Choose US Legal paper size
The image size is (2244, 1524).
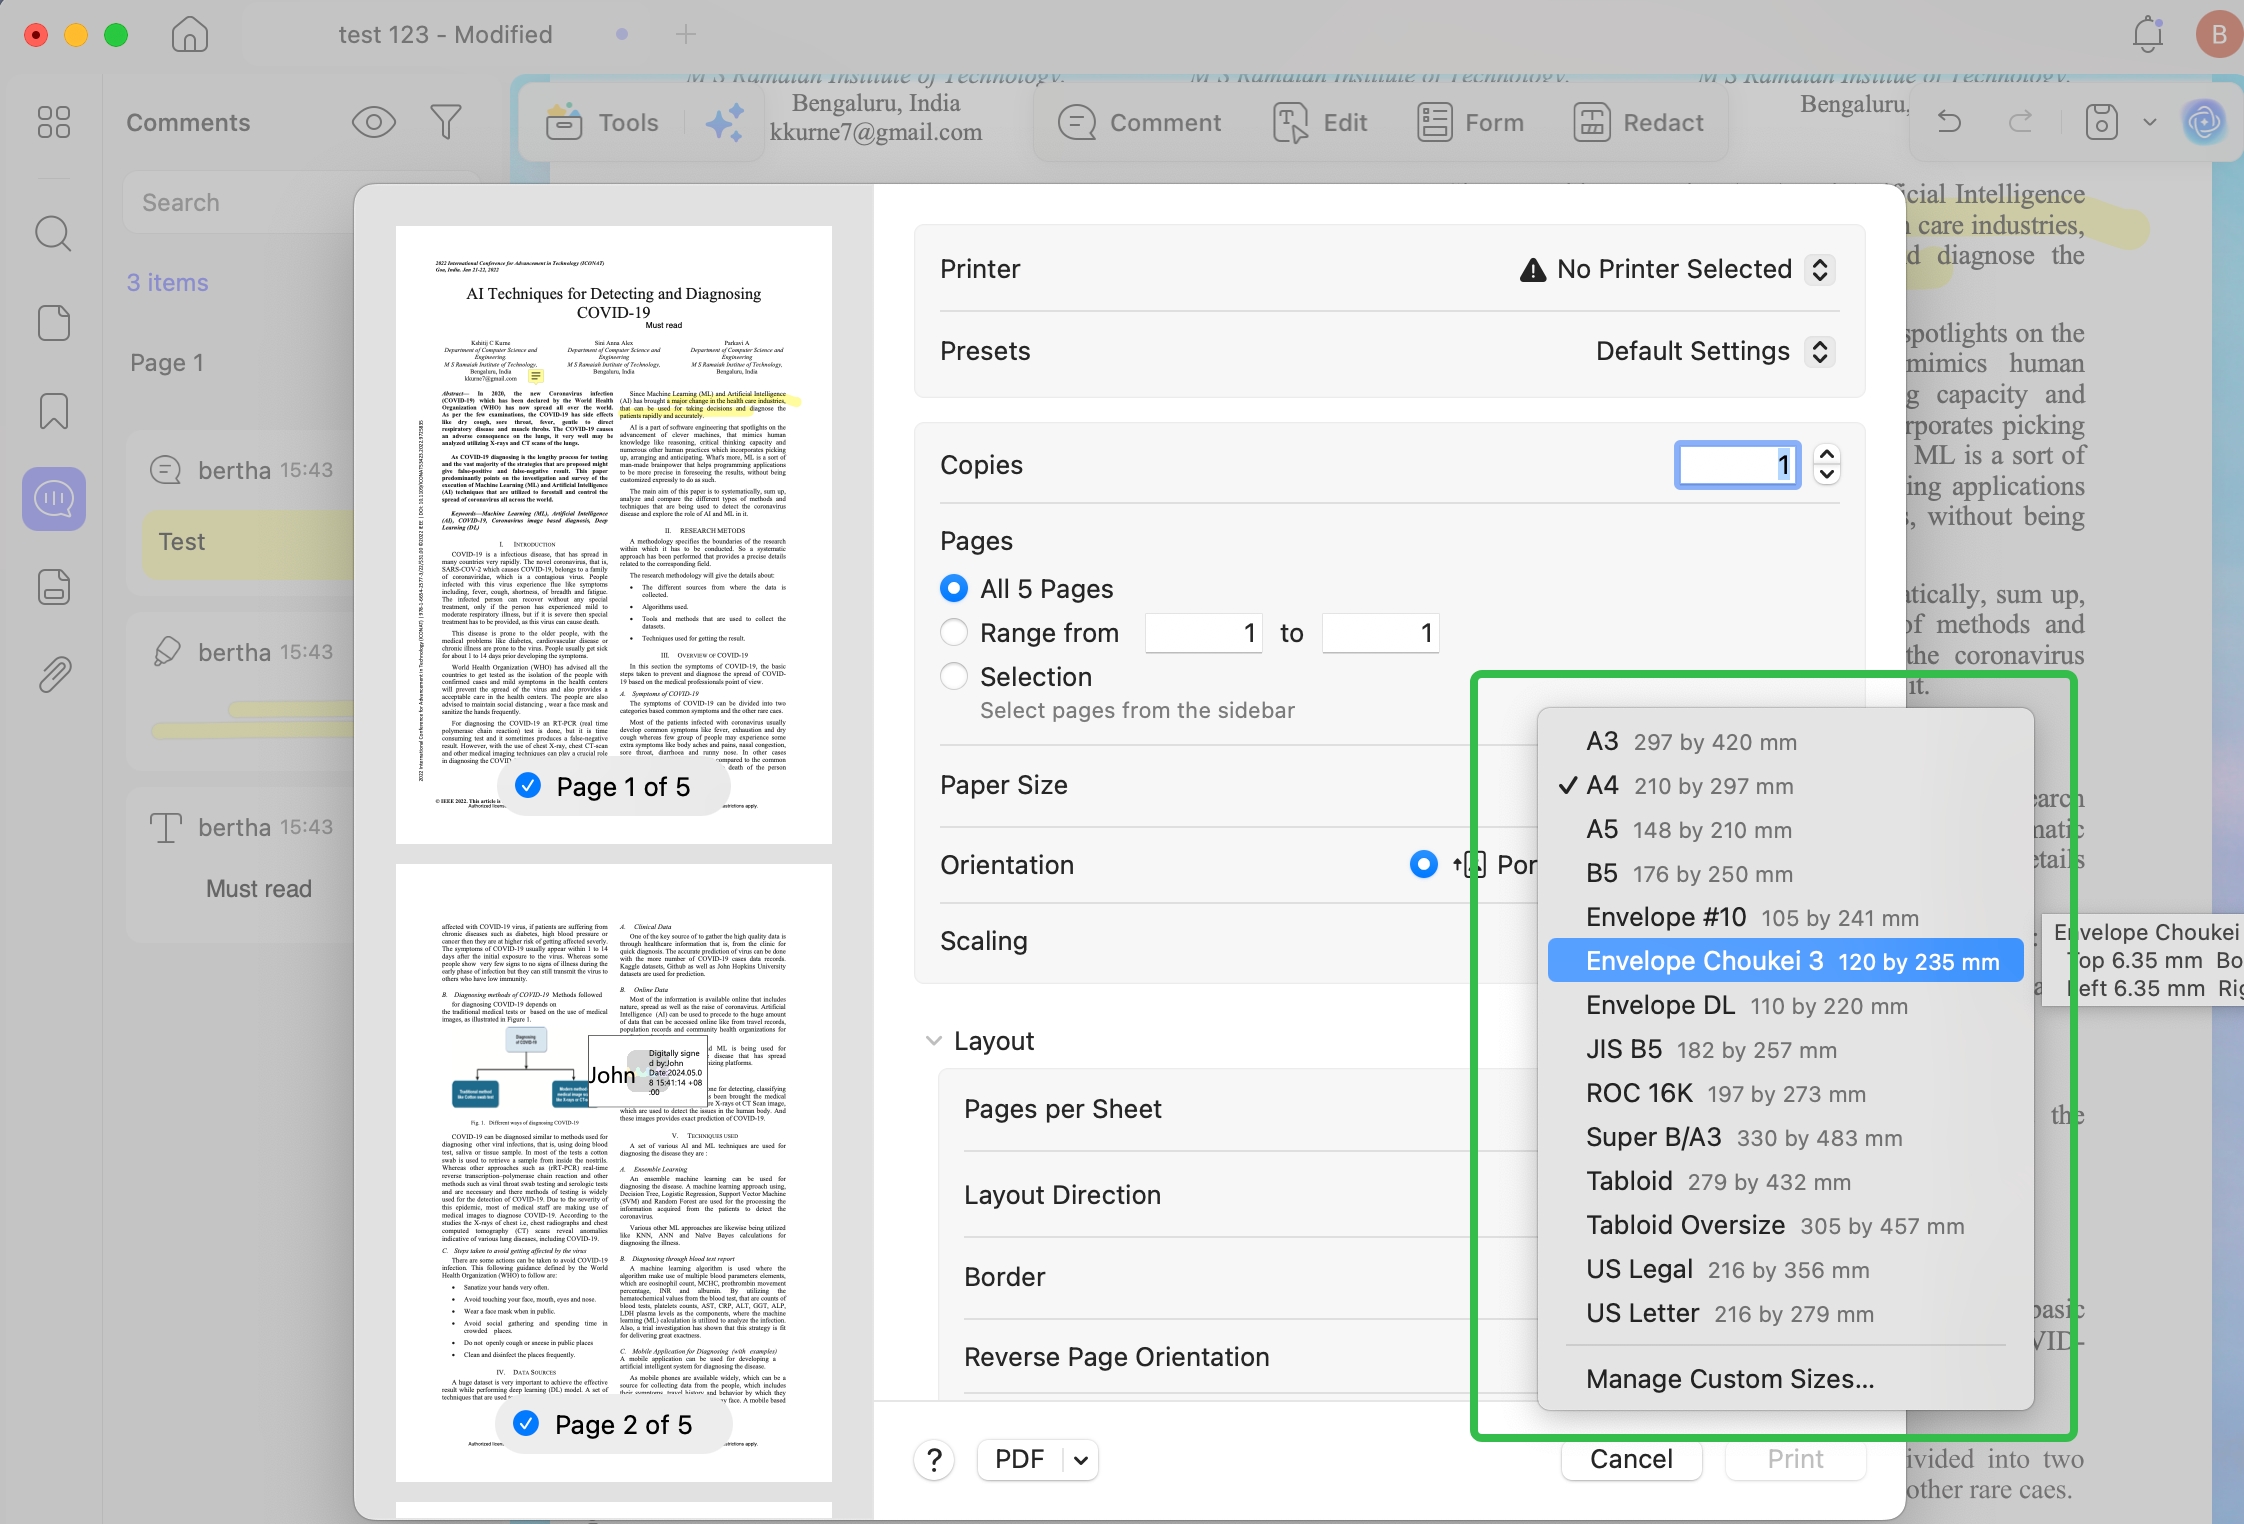(x=1785, y=1270)
